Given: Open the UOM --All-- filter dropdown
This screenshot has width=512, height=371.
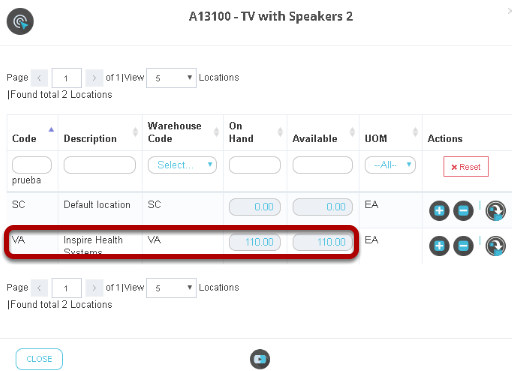Looking at the screenshot, I should point(390,165).
